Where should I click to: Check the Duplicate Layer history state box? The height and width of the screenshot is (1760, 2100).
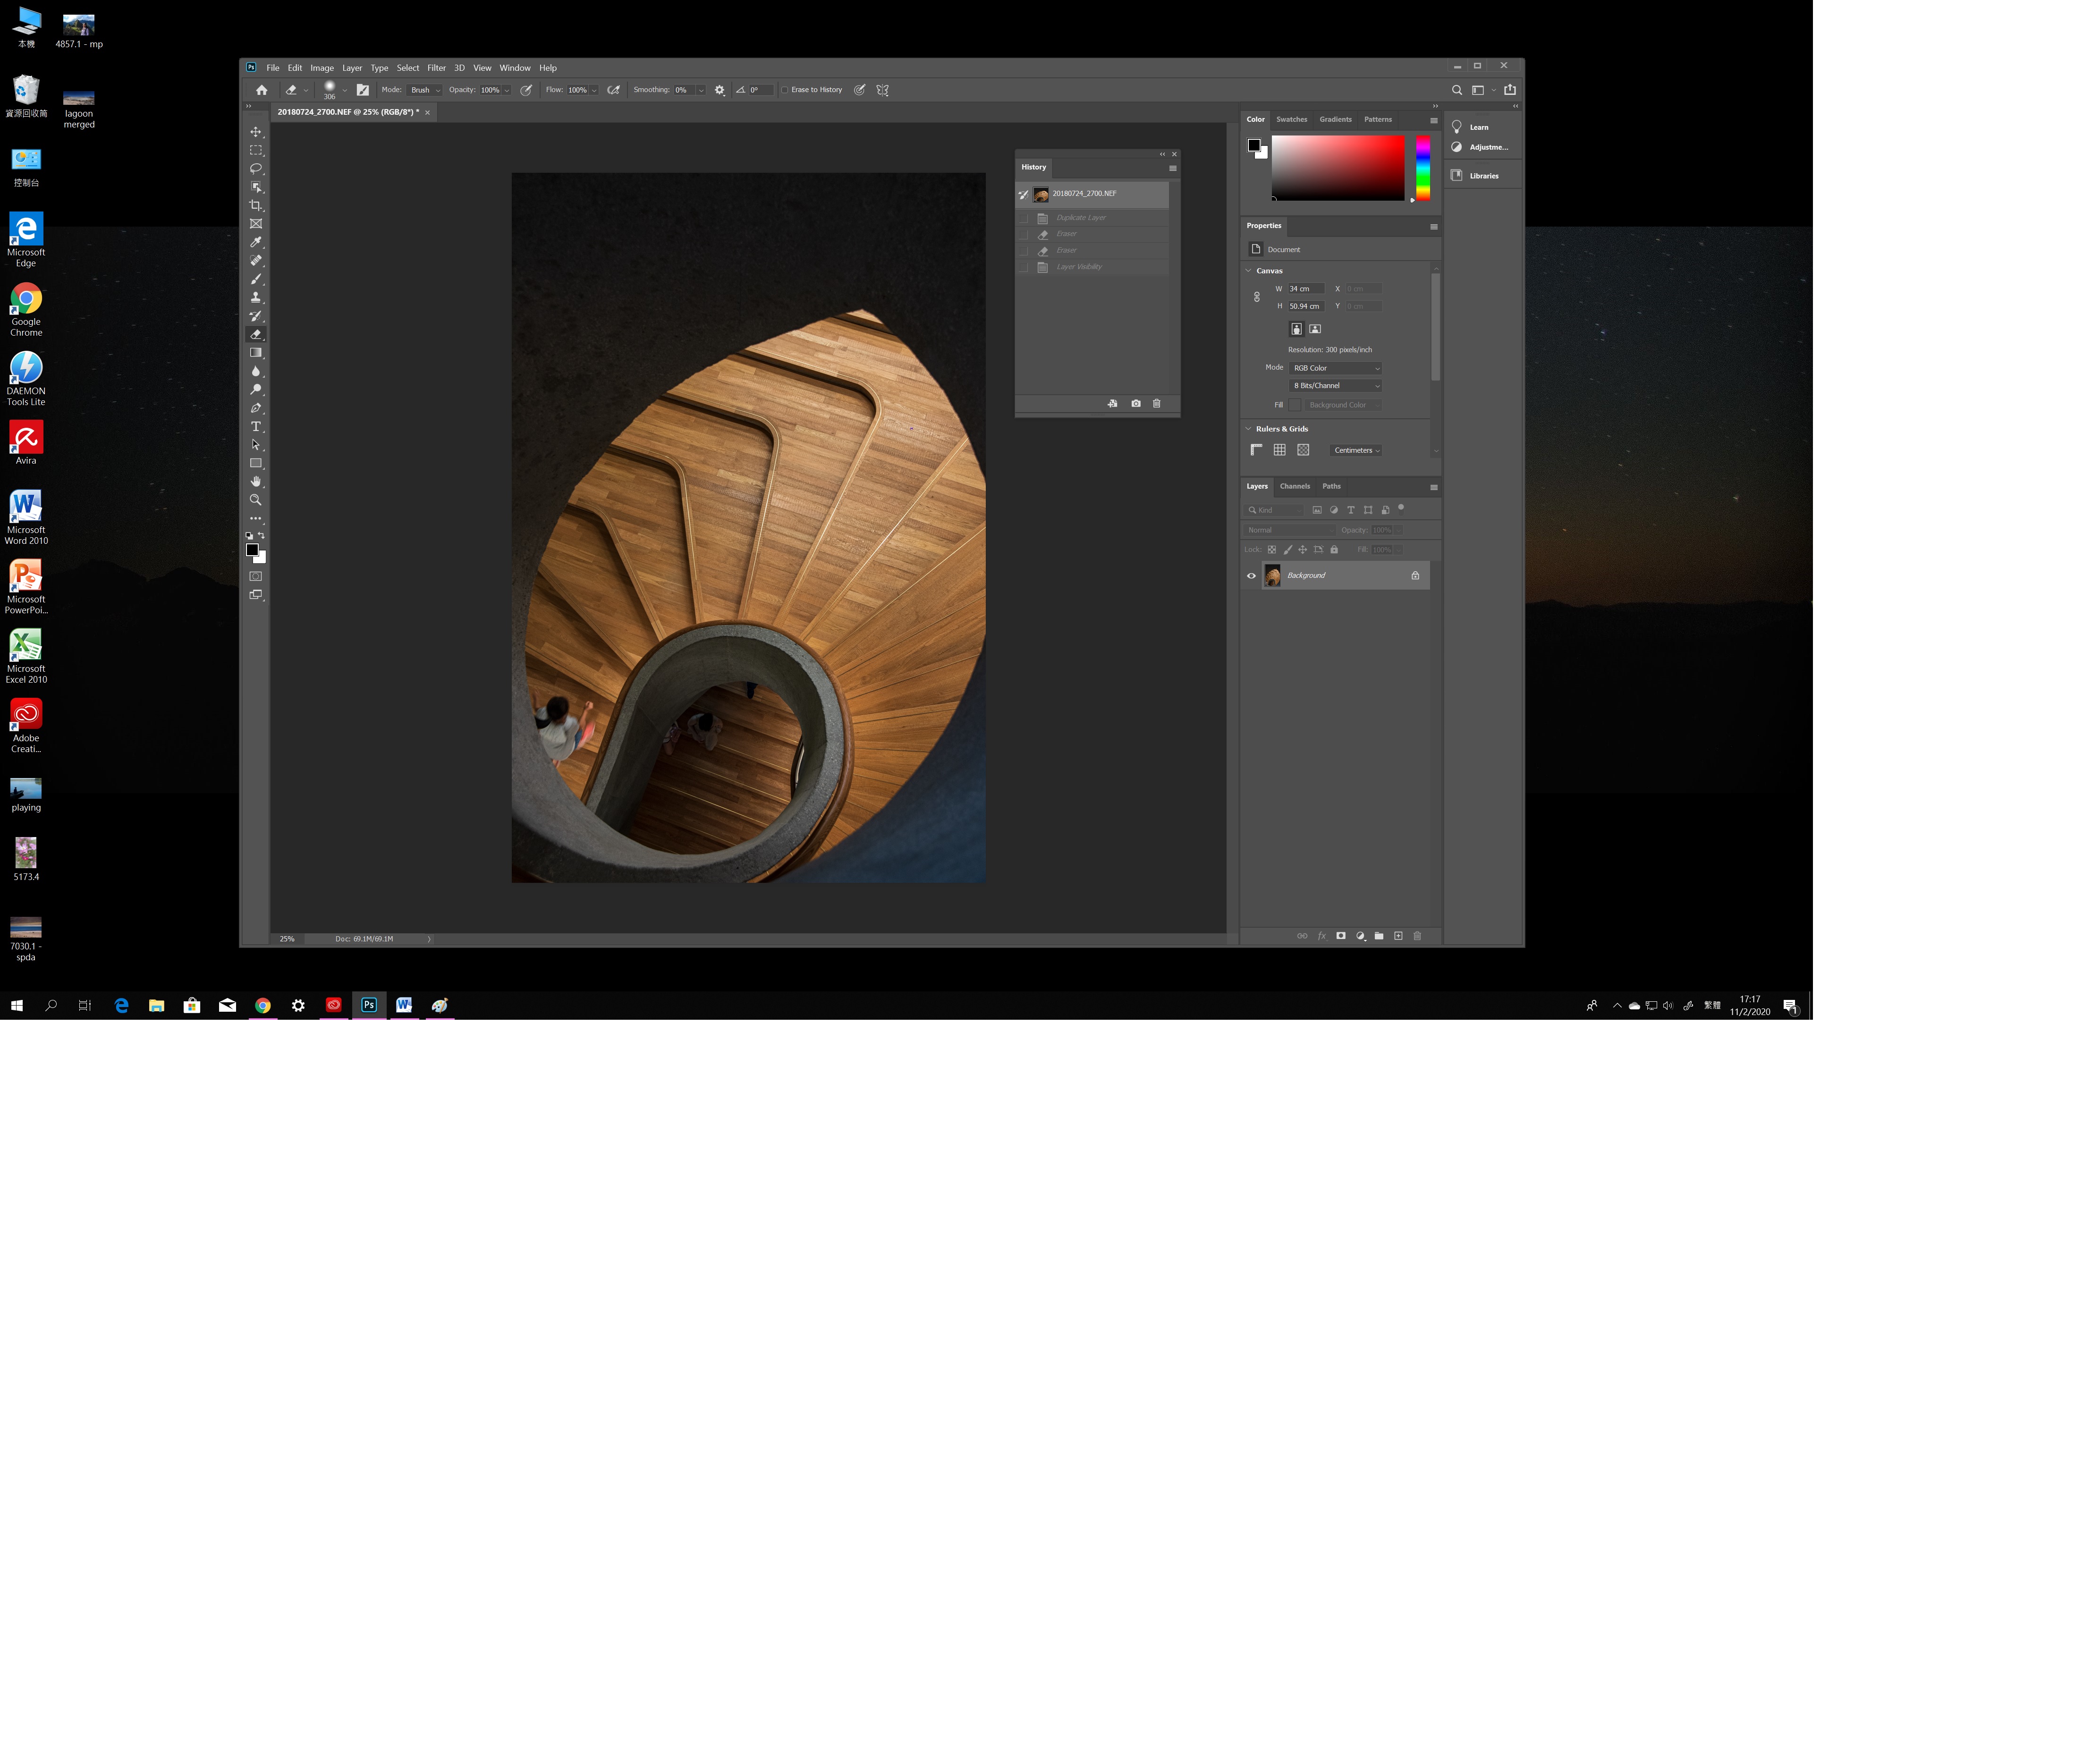[1024, 218]
